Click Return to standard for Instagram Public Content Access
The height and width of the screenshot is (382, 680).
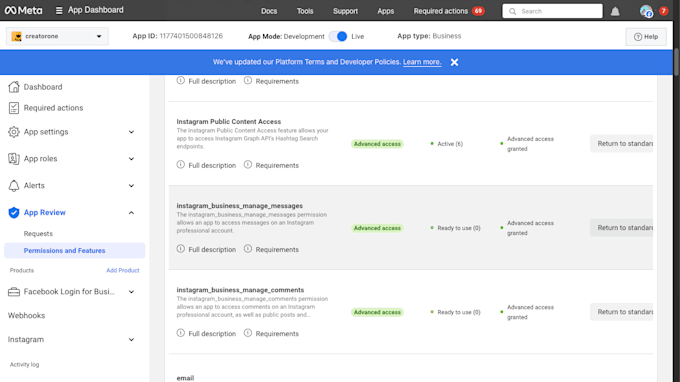pyautogui.click(x=621, y=144)
